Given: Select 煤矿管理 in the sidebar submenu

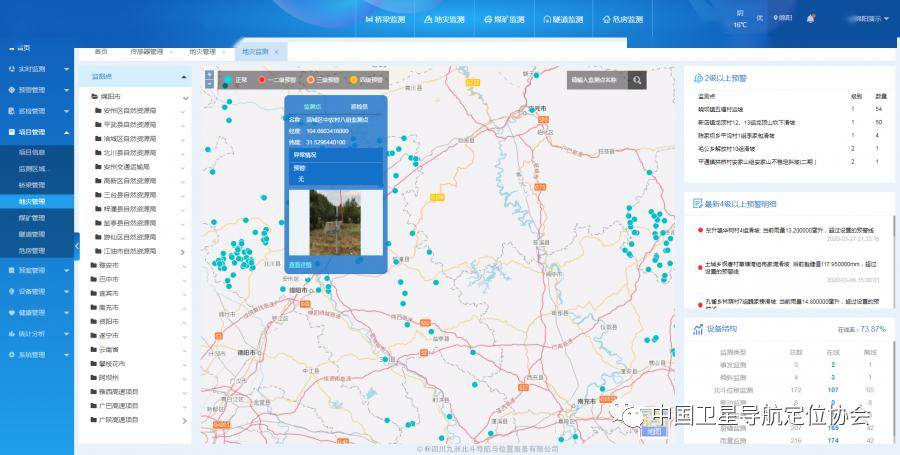Looking at the screenshot, I should (x=32, y=217).
